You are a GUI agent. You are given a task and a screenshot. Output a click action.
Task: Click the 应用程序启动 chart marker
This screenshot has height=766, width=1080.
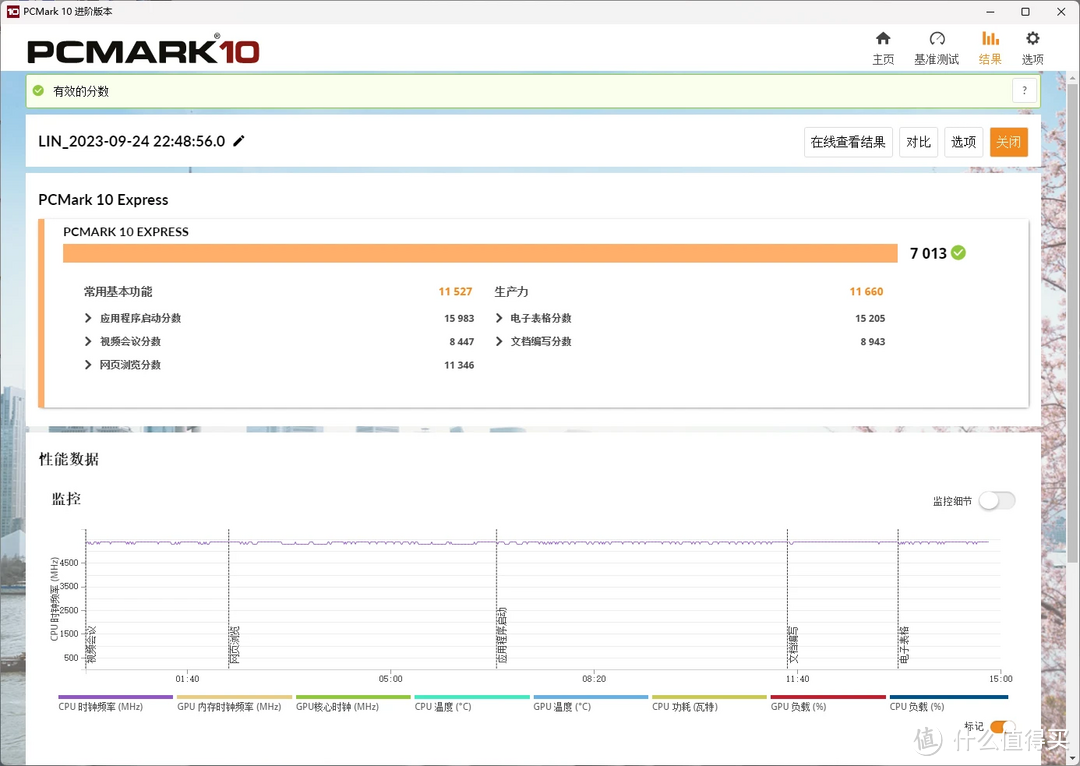[x=502, y=634]
